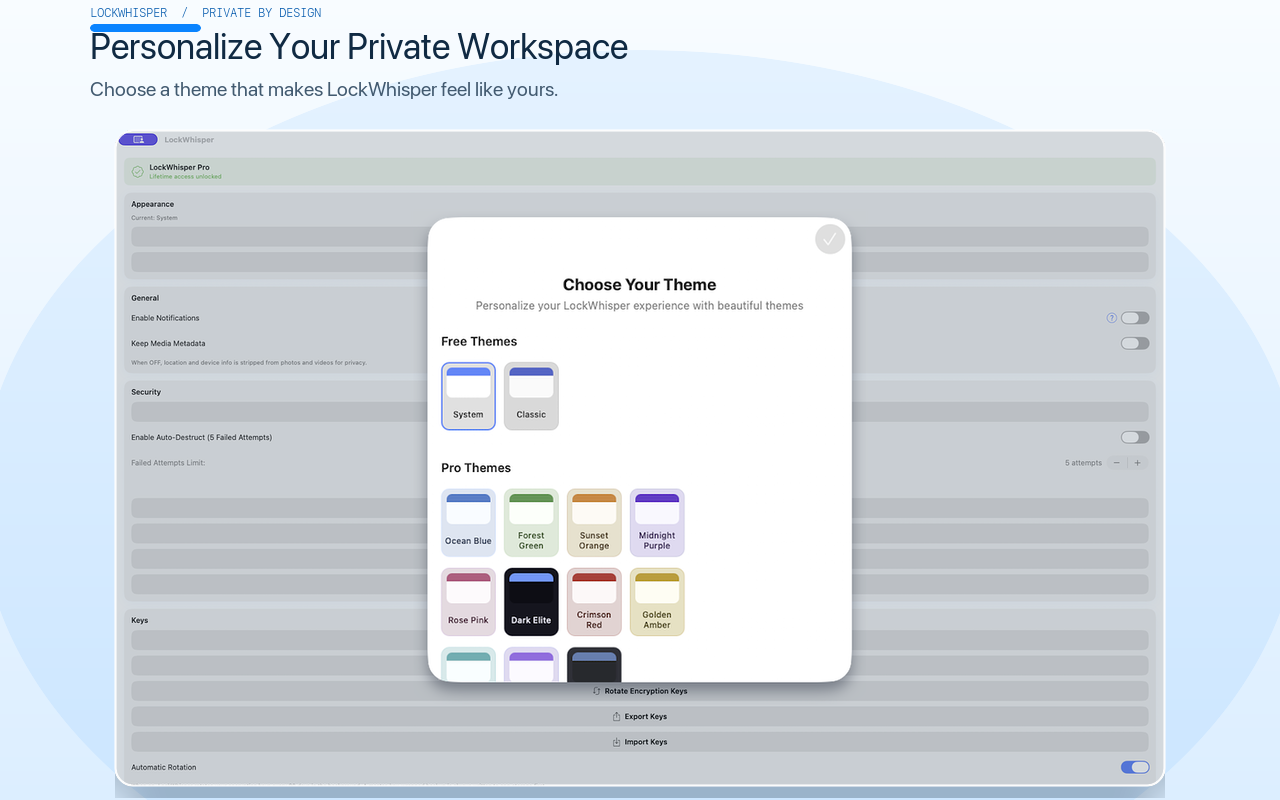This screenshot has height=800, width=1280.
Task: Choose the Sunset Orange theme
Action: (594, 523)
